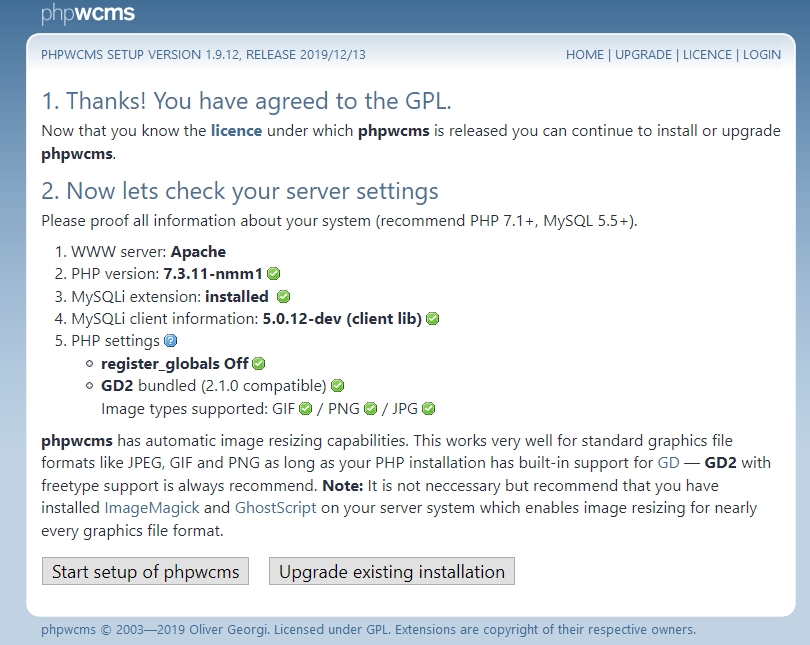Click the 'Please proof all information' sentence

click(339, 221)
